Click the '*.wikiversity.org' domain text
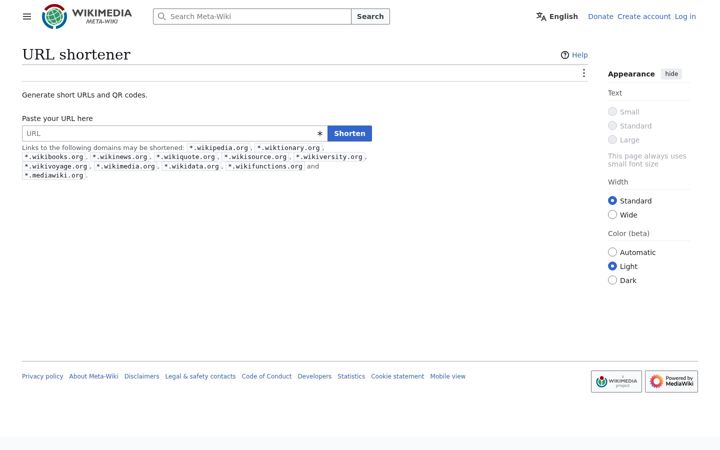The height and width of the screenshot is (450, 720). pos(329,157)
